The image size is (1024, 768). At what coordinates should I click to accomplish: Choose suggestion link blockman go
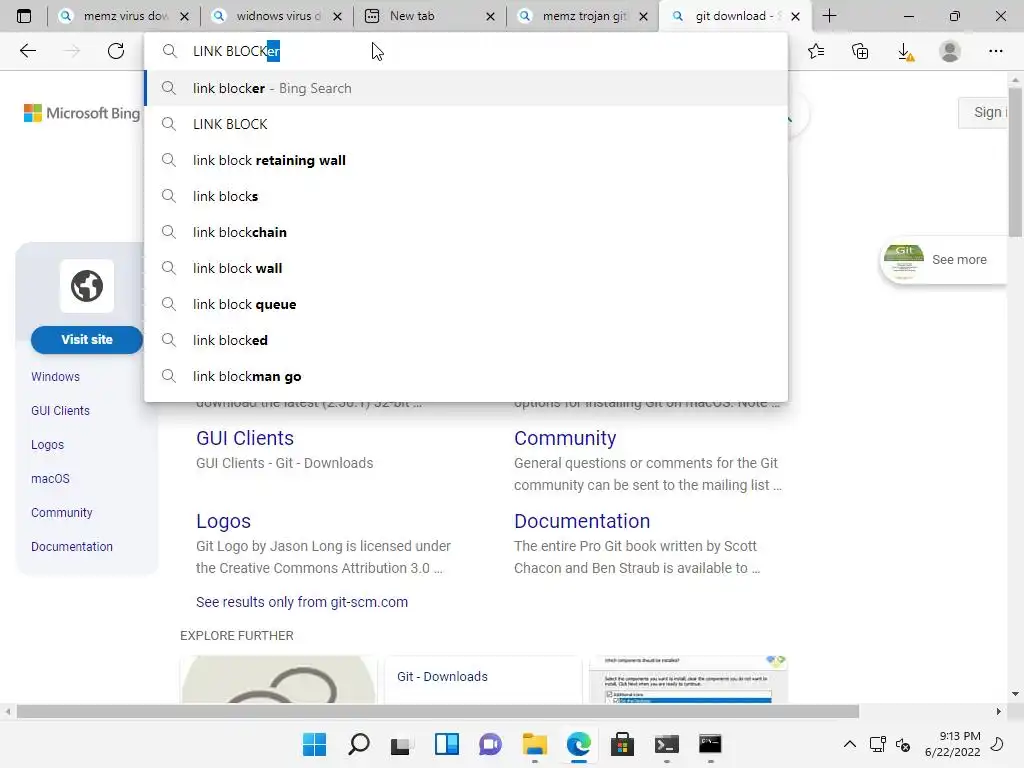click(466, 376)
